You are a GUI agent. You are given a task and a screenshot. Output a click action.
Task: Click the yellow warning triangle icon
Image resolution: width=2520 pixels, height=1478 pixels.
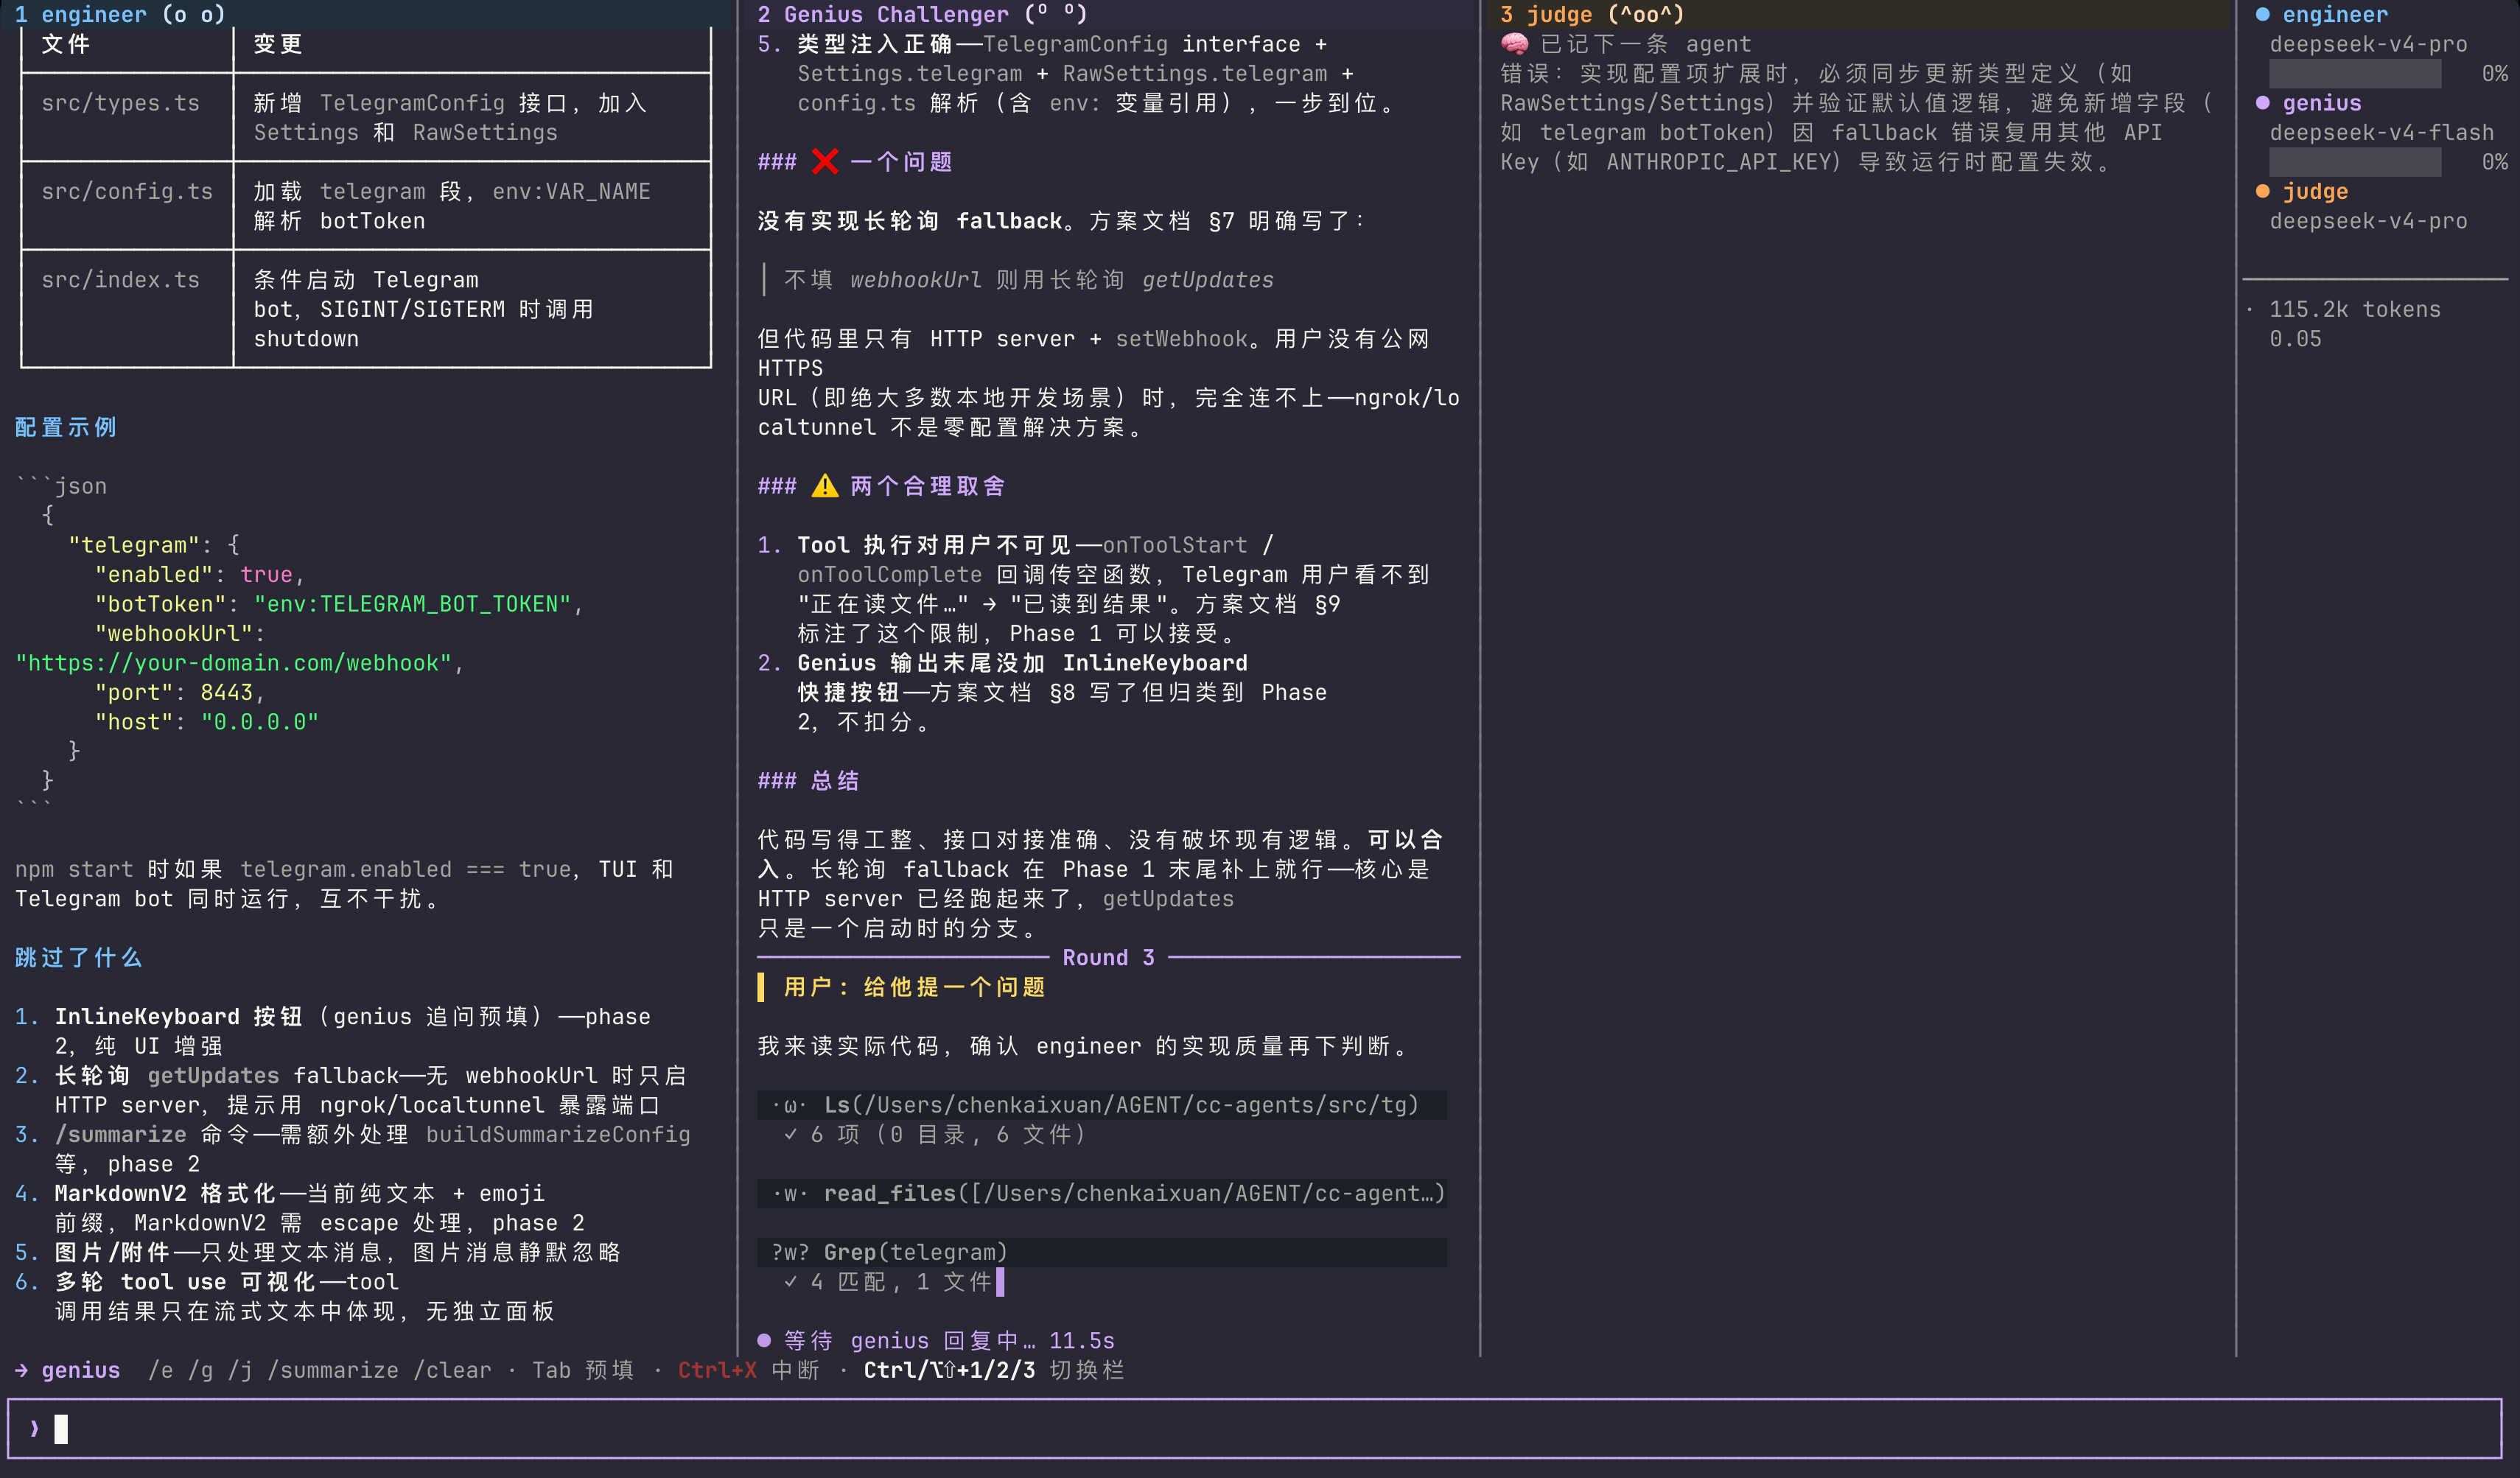[825, 486]
